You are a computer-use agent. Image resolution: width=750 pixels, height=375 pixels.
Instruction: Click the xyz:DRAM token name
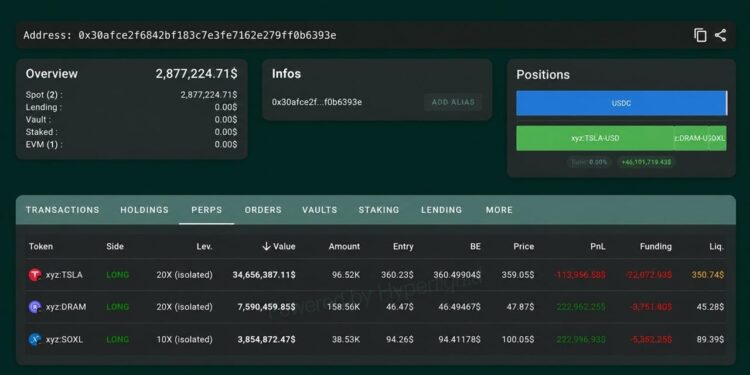click(66, 307)
